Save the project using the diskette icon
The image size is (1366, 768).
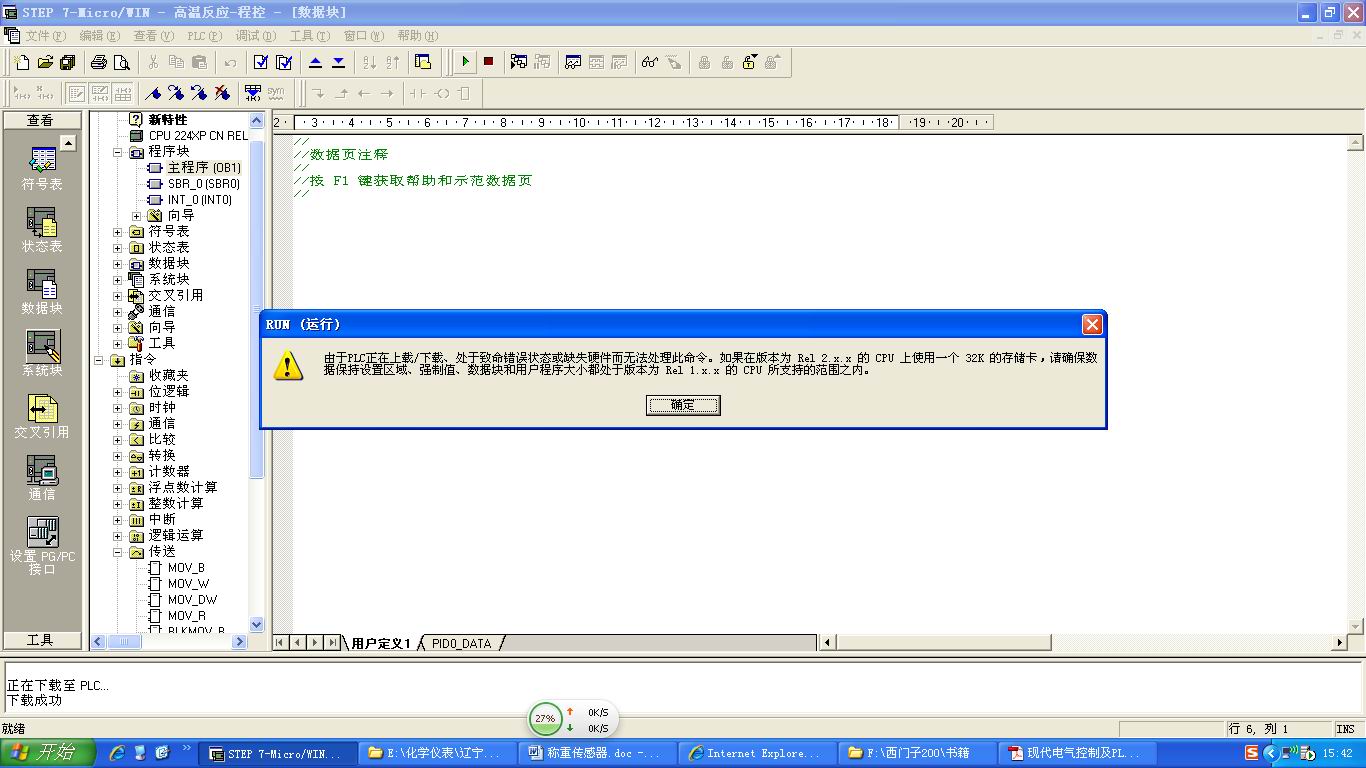click(67, 62)
